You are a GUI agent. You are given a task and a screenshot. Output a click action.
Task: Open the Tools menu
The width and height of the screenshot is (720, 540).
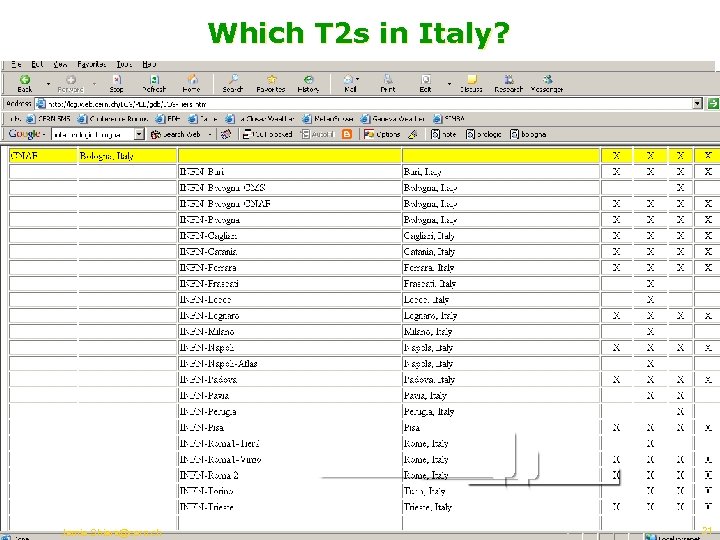click(x=124, y=64)
